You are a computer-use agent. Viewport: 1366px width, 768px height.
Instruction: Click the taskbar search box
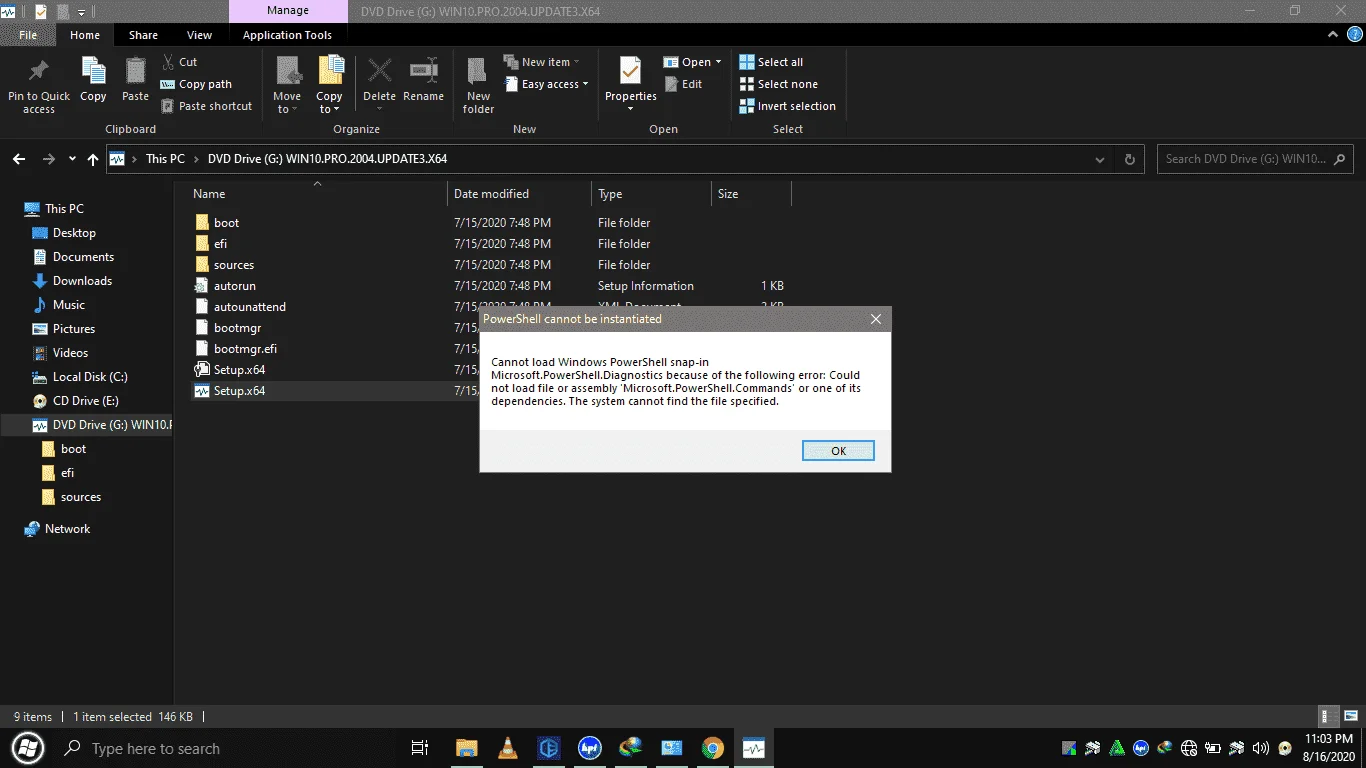(x=225, y=748)
